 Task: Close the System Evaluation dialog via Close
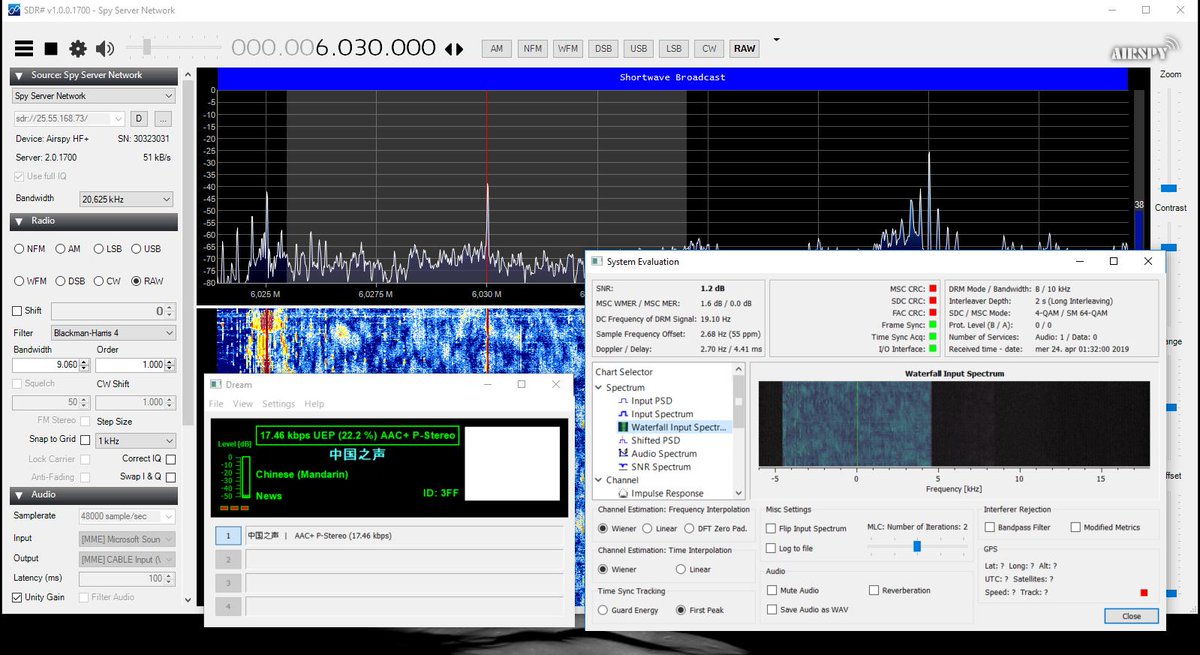pyautogui.click(x=1131, y=616)
